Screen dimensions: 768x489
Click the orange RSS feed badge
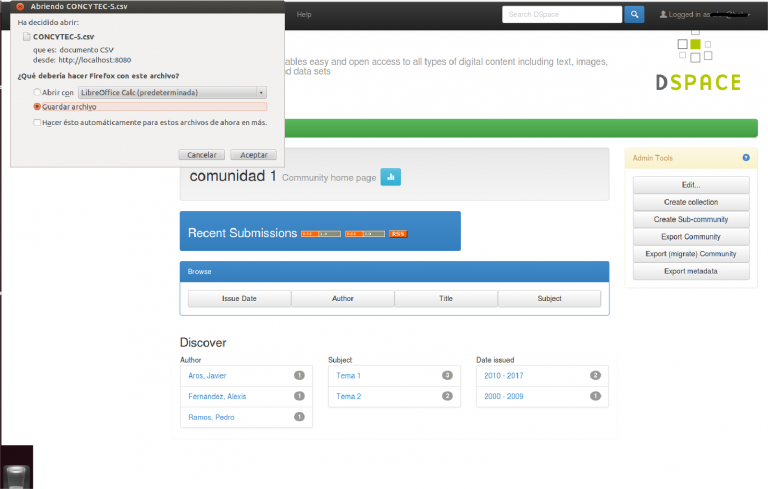point(397,233)
